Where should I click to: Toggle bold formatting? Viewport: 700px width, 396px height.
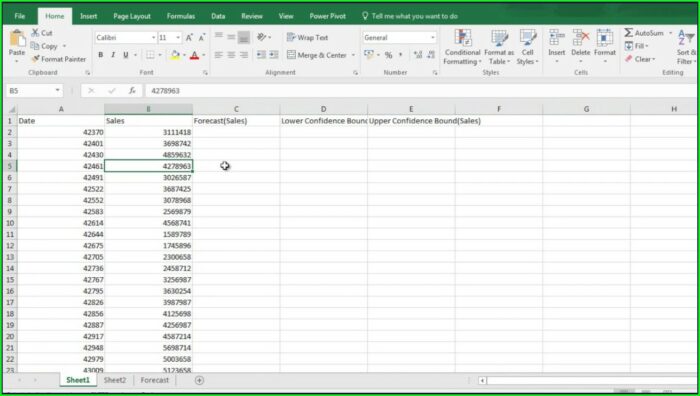[100, 55]
